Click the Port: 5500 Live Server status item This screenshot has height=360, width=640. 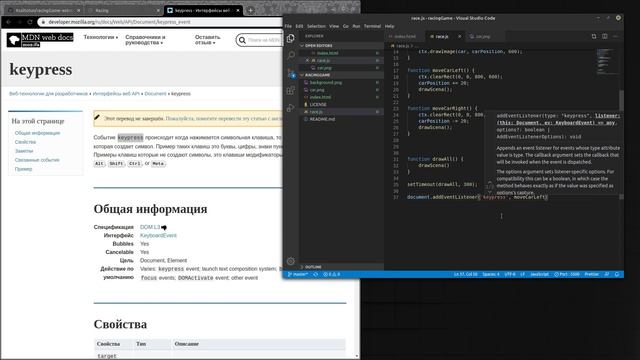567,274
